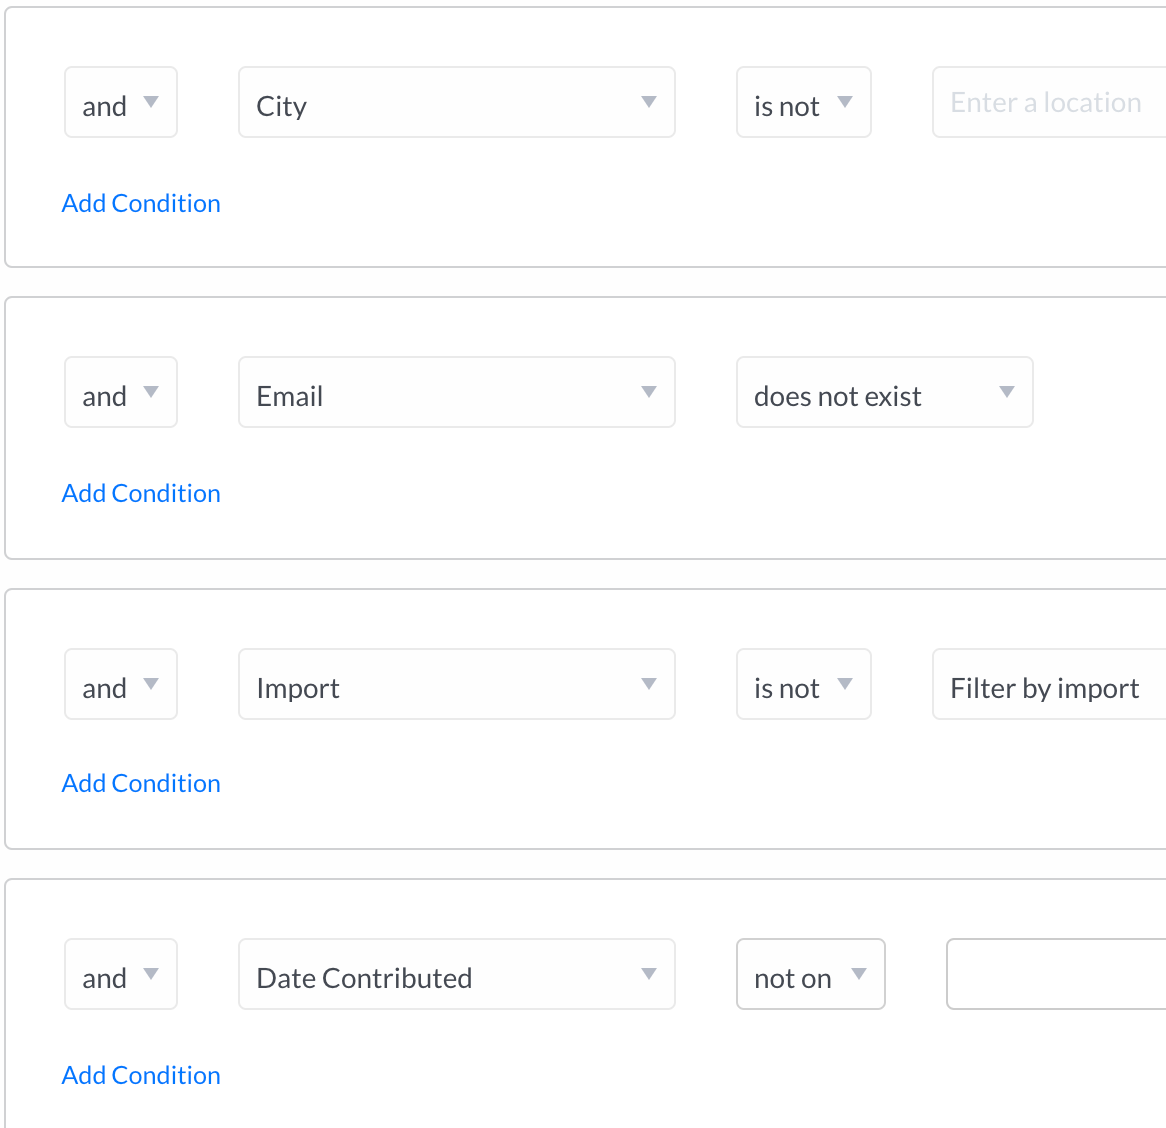The height and width of the screenshot is (1128, 1166).
Task: Open the 'is not' operator beside City
Action: [803, 103]
